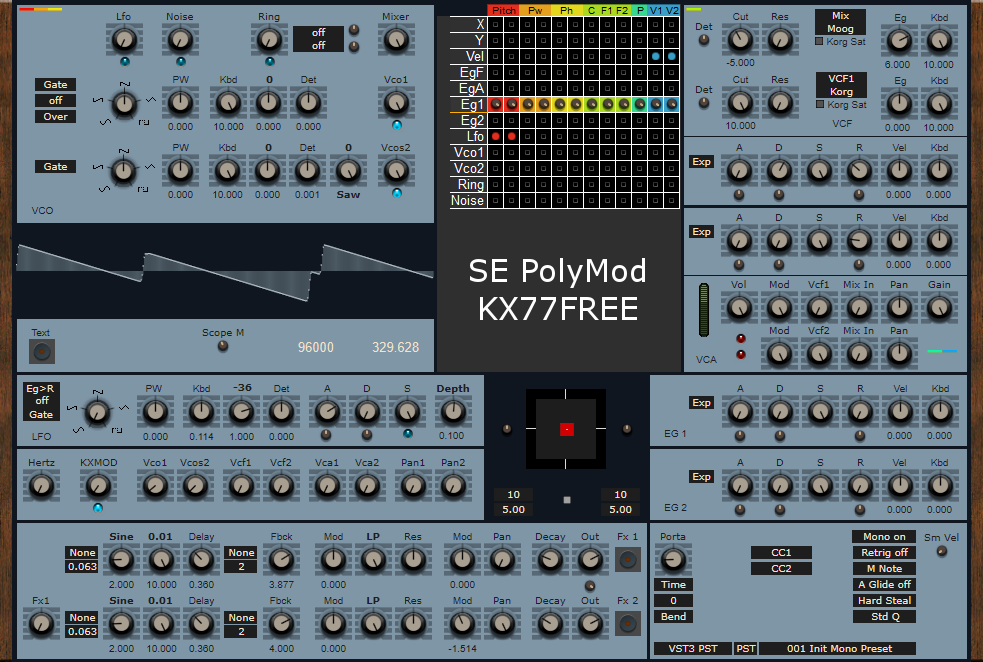Open the upper None dropdown before Sine
This screenshot has height=662, width=983.
pos(82,553)
